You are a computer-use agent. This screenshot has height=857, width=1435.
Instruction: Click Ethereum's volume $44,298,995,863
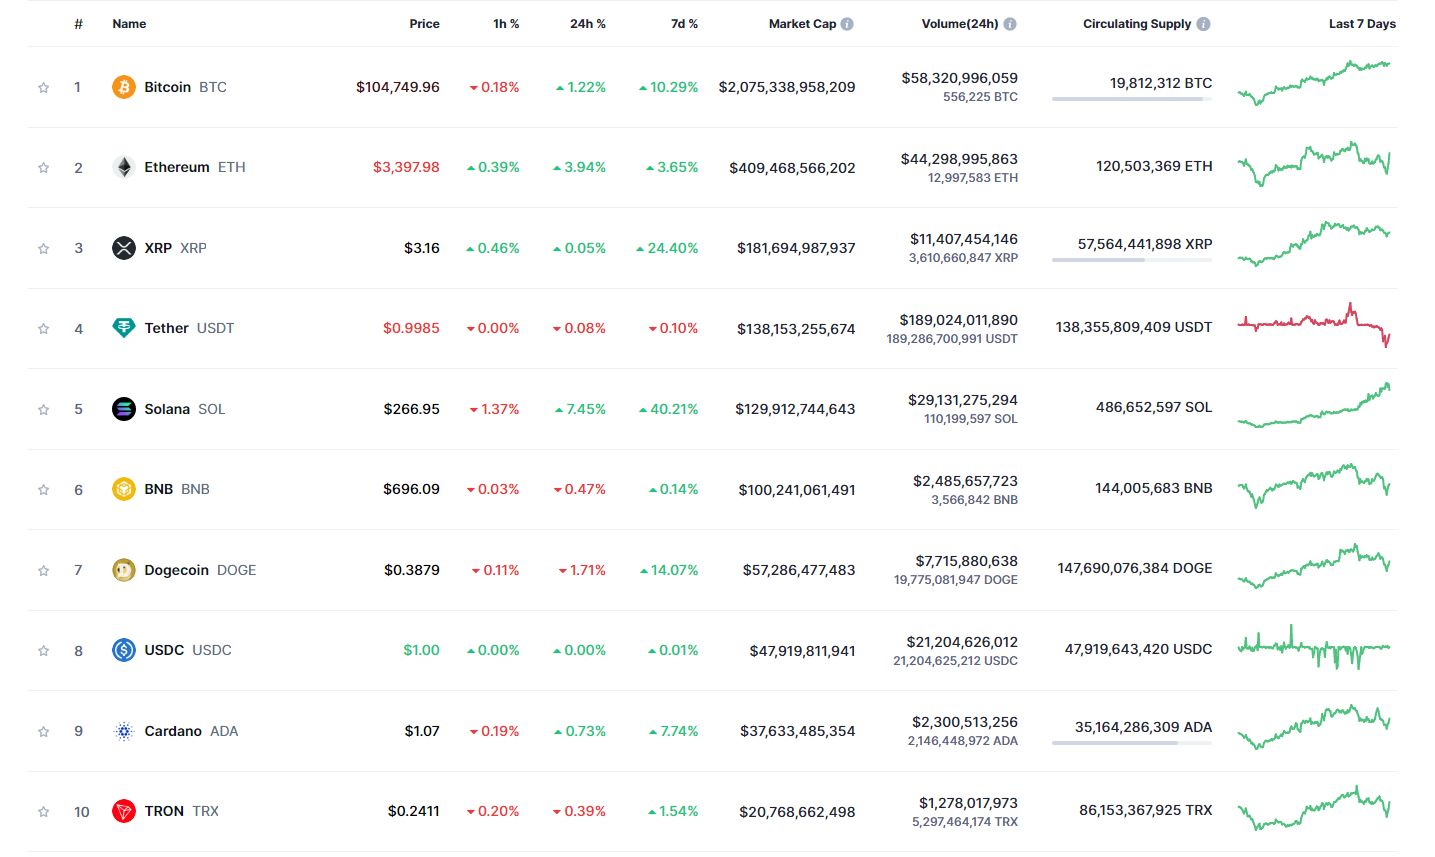click(959, 159)
